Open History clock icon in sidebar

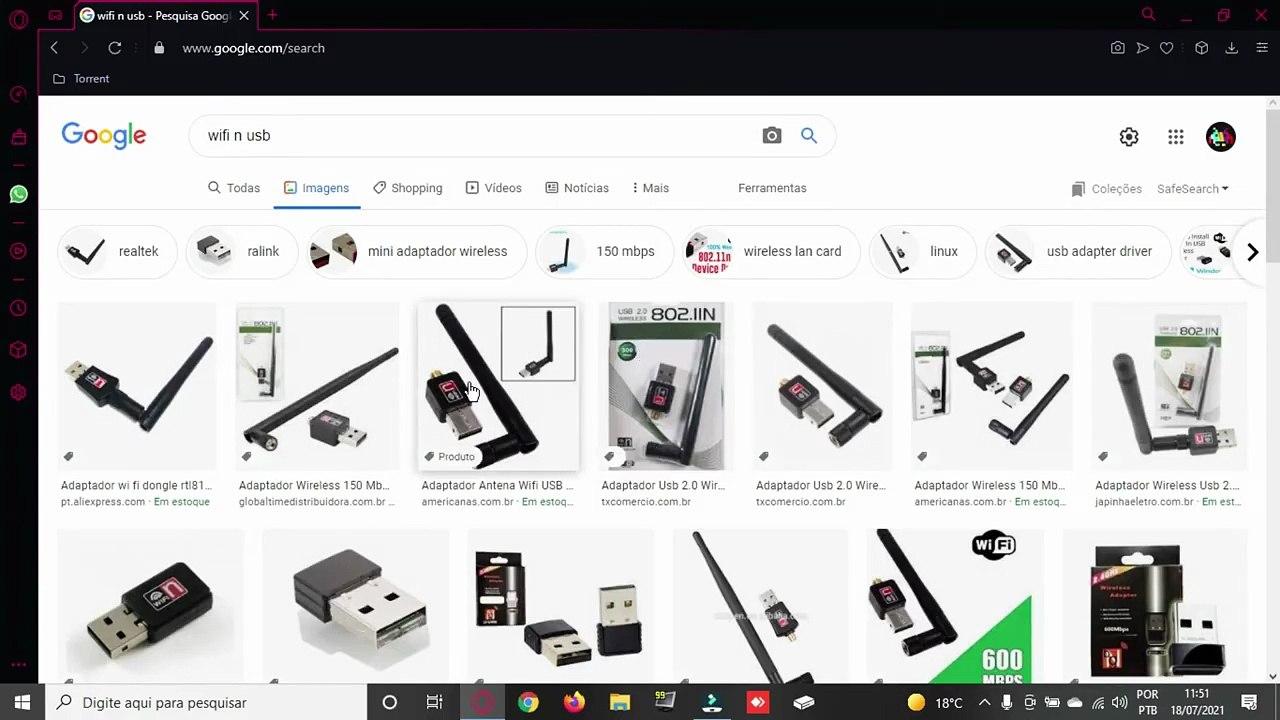click(18, 308)
